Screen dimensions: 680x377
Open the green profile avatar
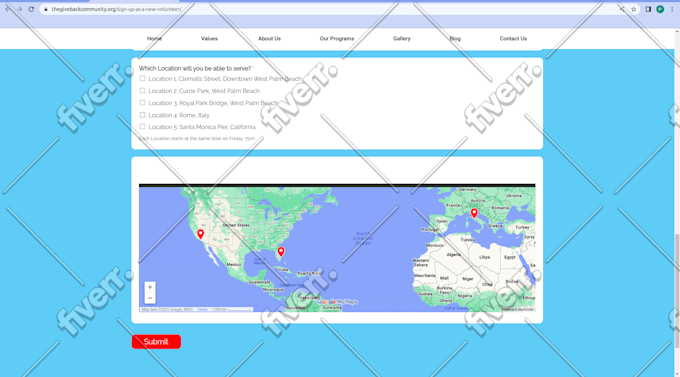(660, 9)
